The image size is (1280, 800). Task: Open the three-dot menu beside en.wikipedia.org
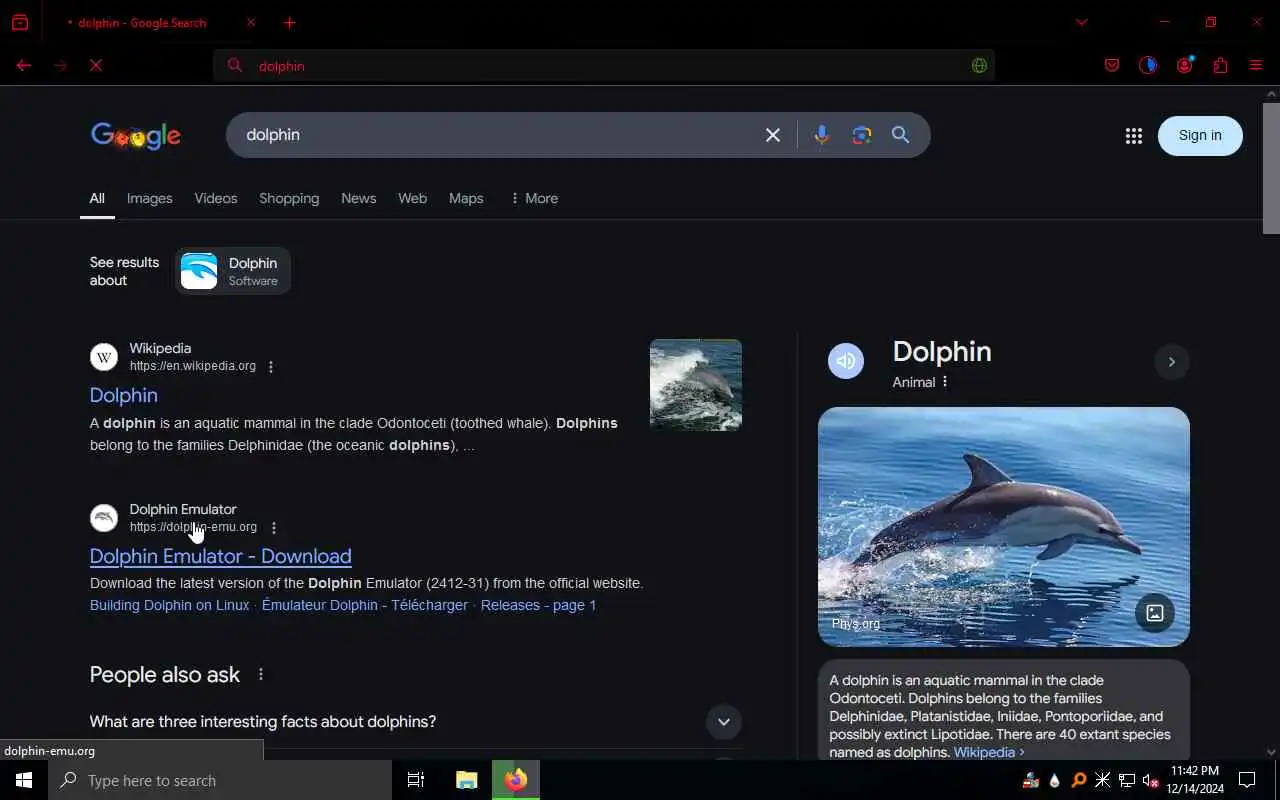271,366
